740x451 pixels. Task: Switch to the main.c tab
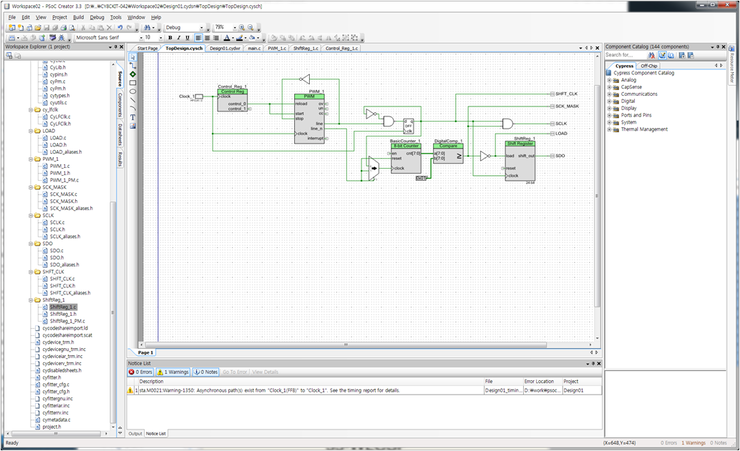coord(254,48)
